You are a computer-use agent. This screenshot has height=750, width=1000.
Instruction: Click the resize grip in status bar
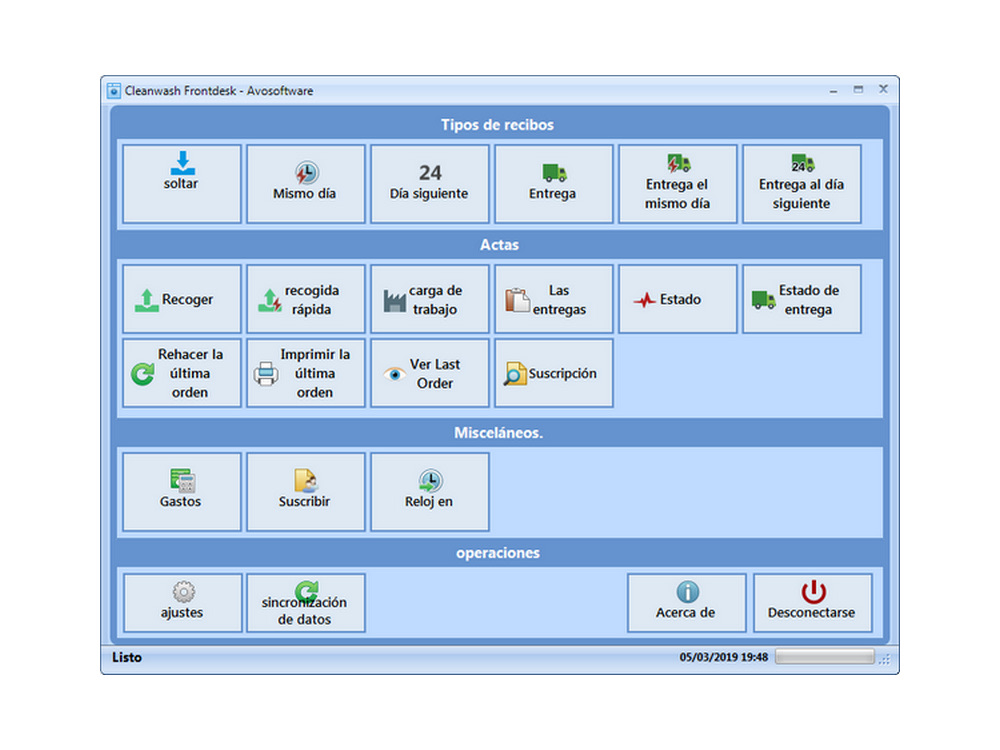tap(884, 660)
